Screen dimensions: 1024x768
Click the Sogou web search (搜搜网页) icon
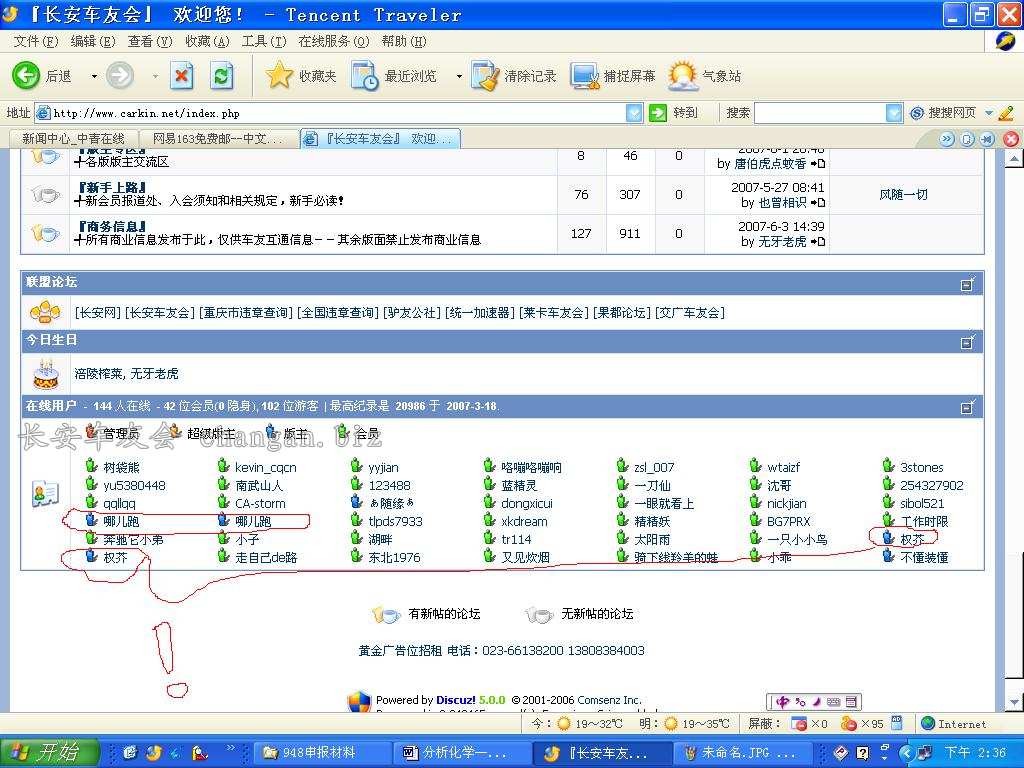[x=917, y=113]
